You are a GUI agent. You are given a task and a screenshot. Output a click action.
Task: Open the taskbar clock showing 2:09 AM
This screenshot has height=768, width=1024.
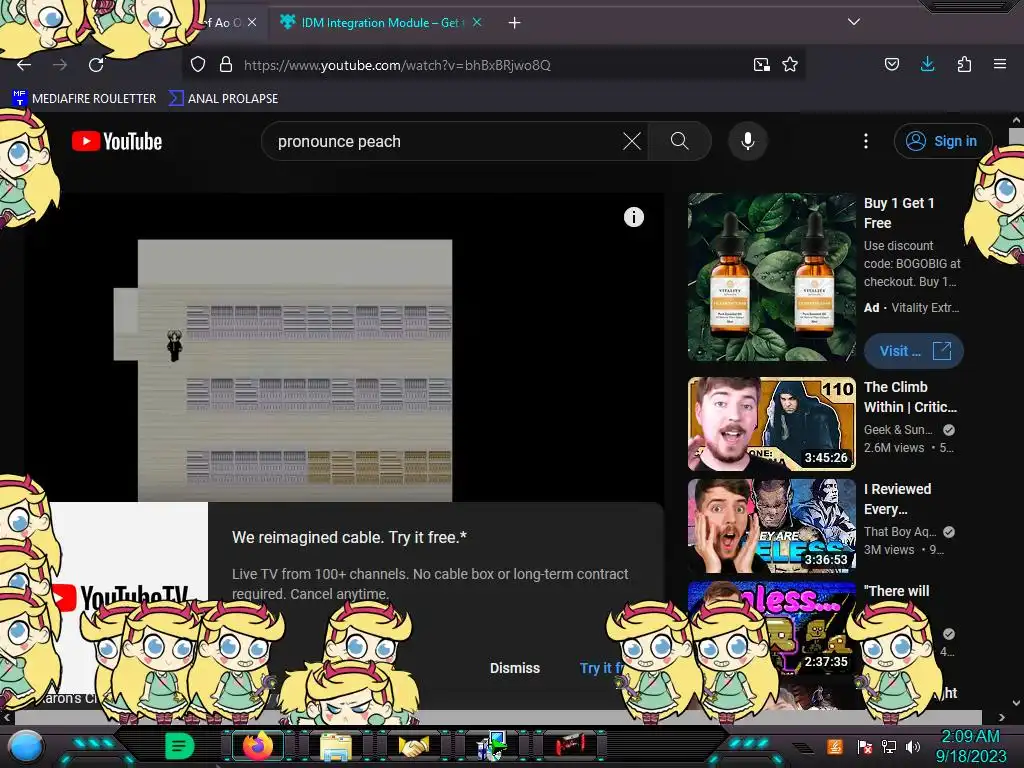[x=970, y=746]
